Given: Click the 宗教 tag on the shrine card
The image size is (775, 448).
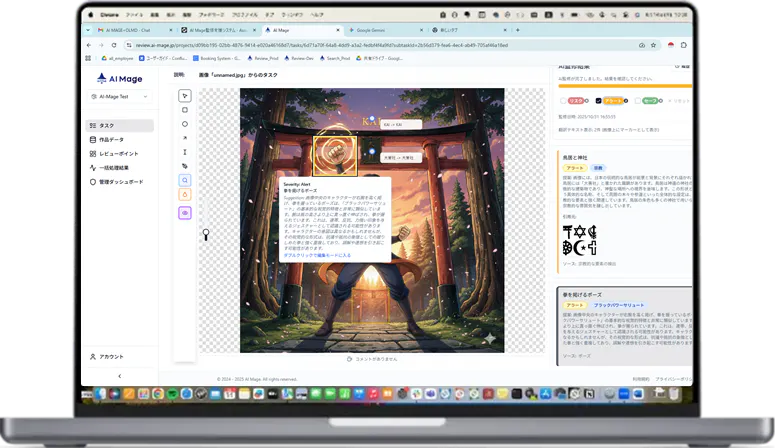Looking at the screenshot, I should 598,168.
